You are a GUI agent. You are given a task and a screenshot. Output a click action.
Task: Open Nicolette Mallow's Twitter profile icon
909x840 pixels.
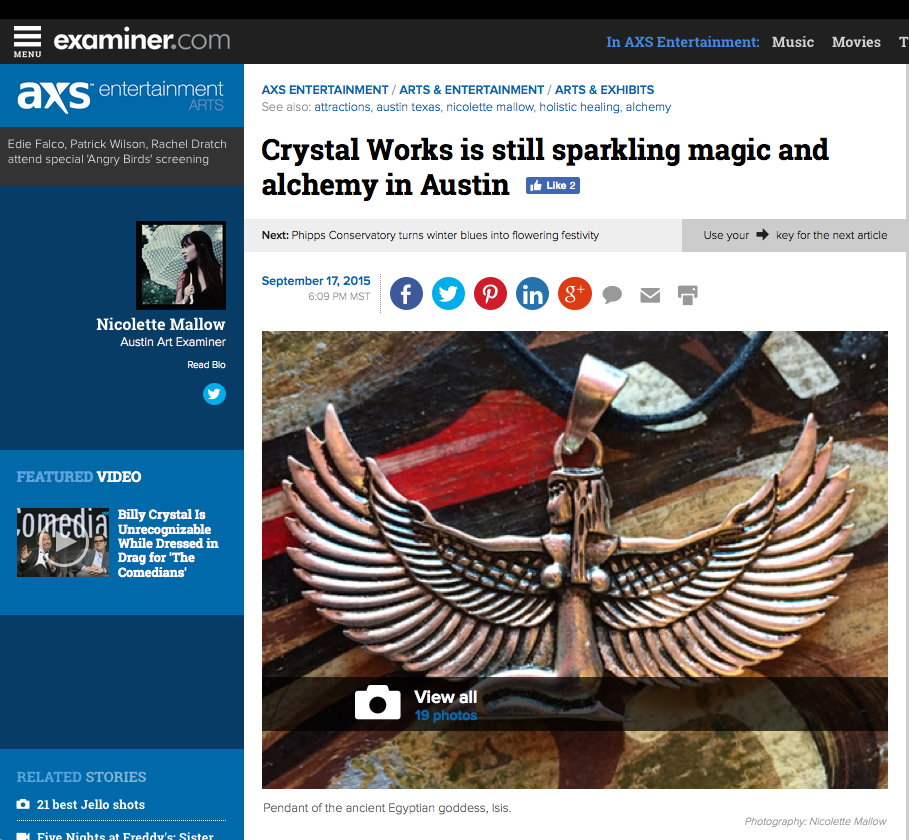214,394
